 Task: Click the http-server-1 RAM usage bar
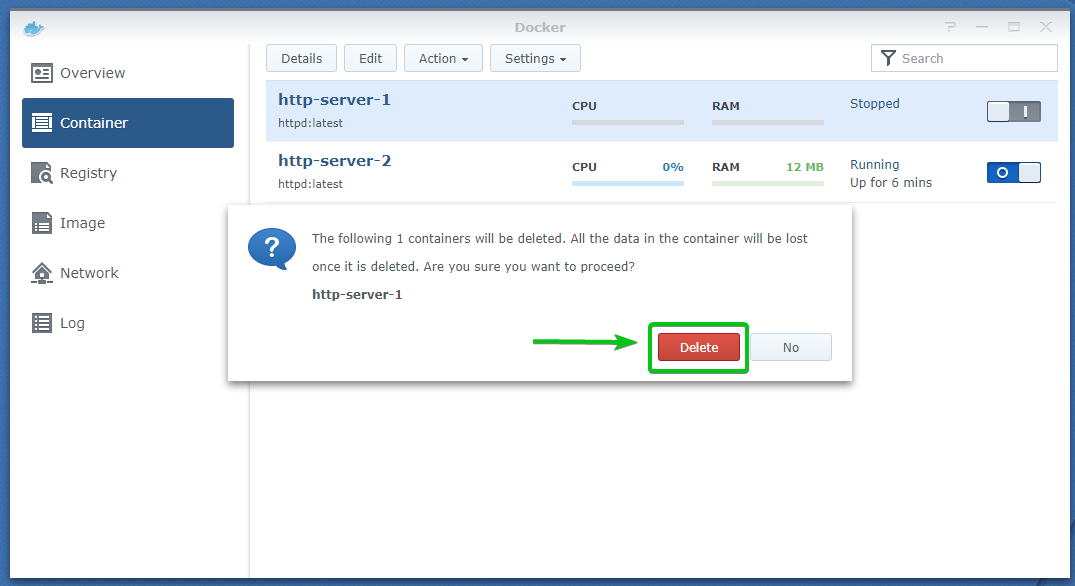pos(768,122)
